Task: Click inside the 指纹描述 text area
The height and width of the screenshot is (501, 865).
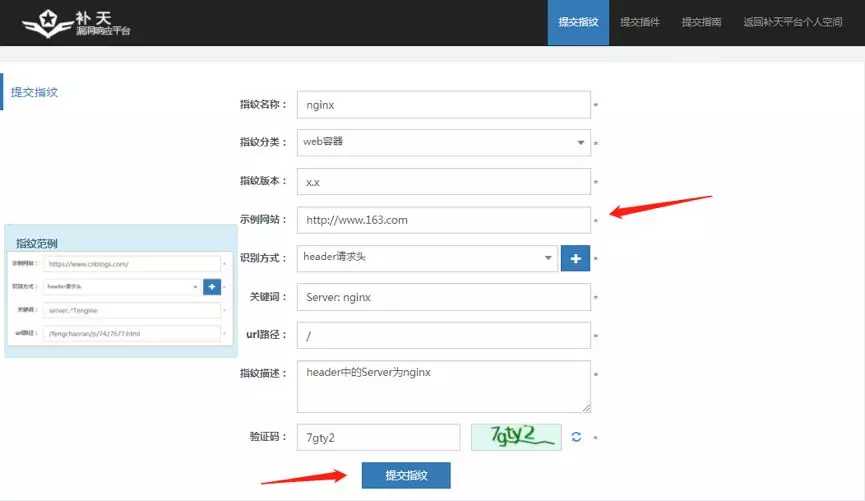Action: click(443, 386)
